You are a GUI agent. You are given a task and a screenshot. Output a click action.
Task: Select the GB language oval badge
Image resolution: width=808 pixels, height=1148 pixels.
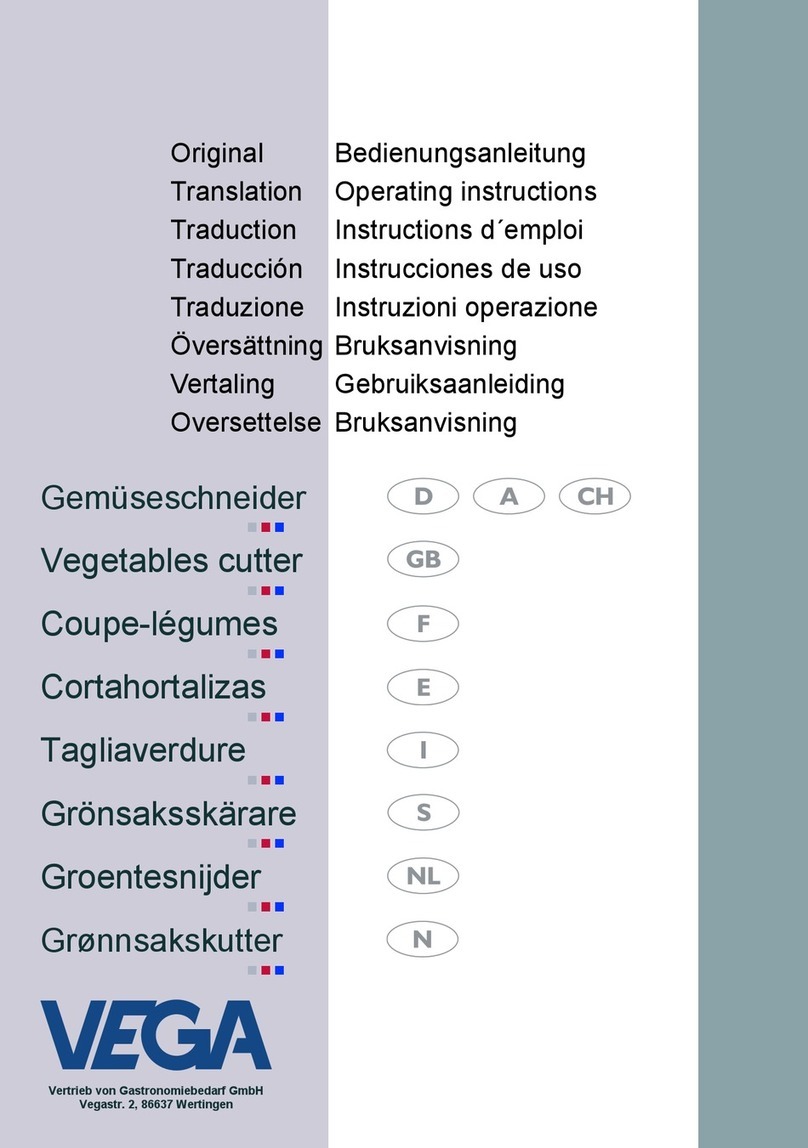coord(423,559)
